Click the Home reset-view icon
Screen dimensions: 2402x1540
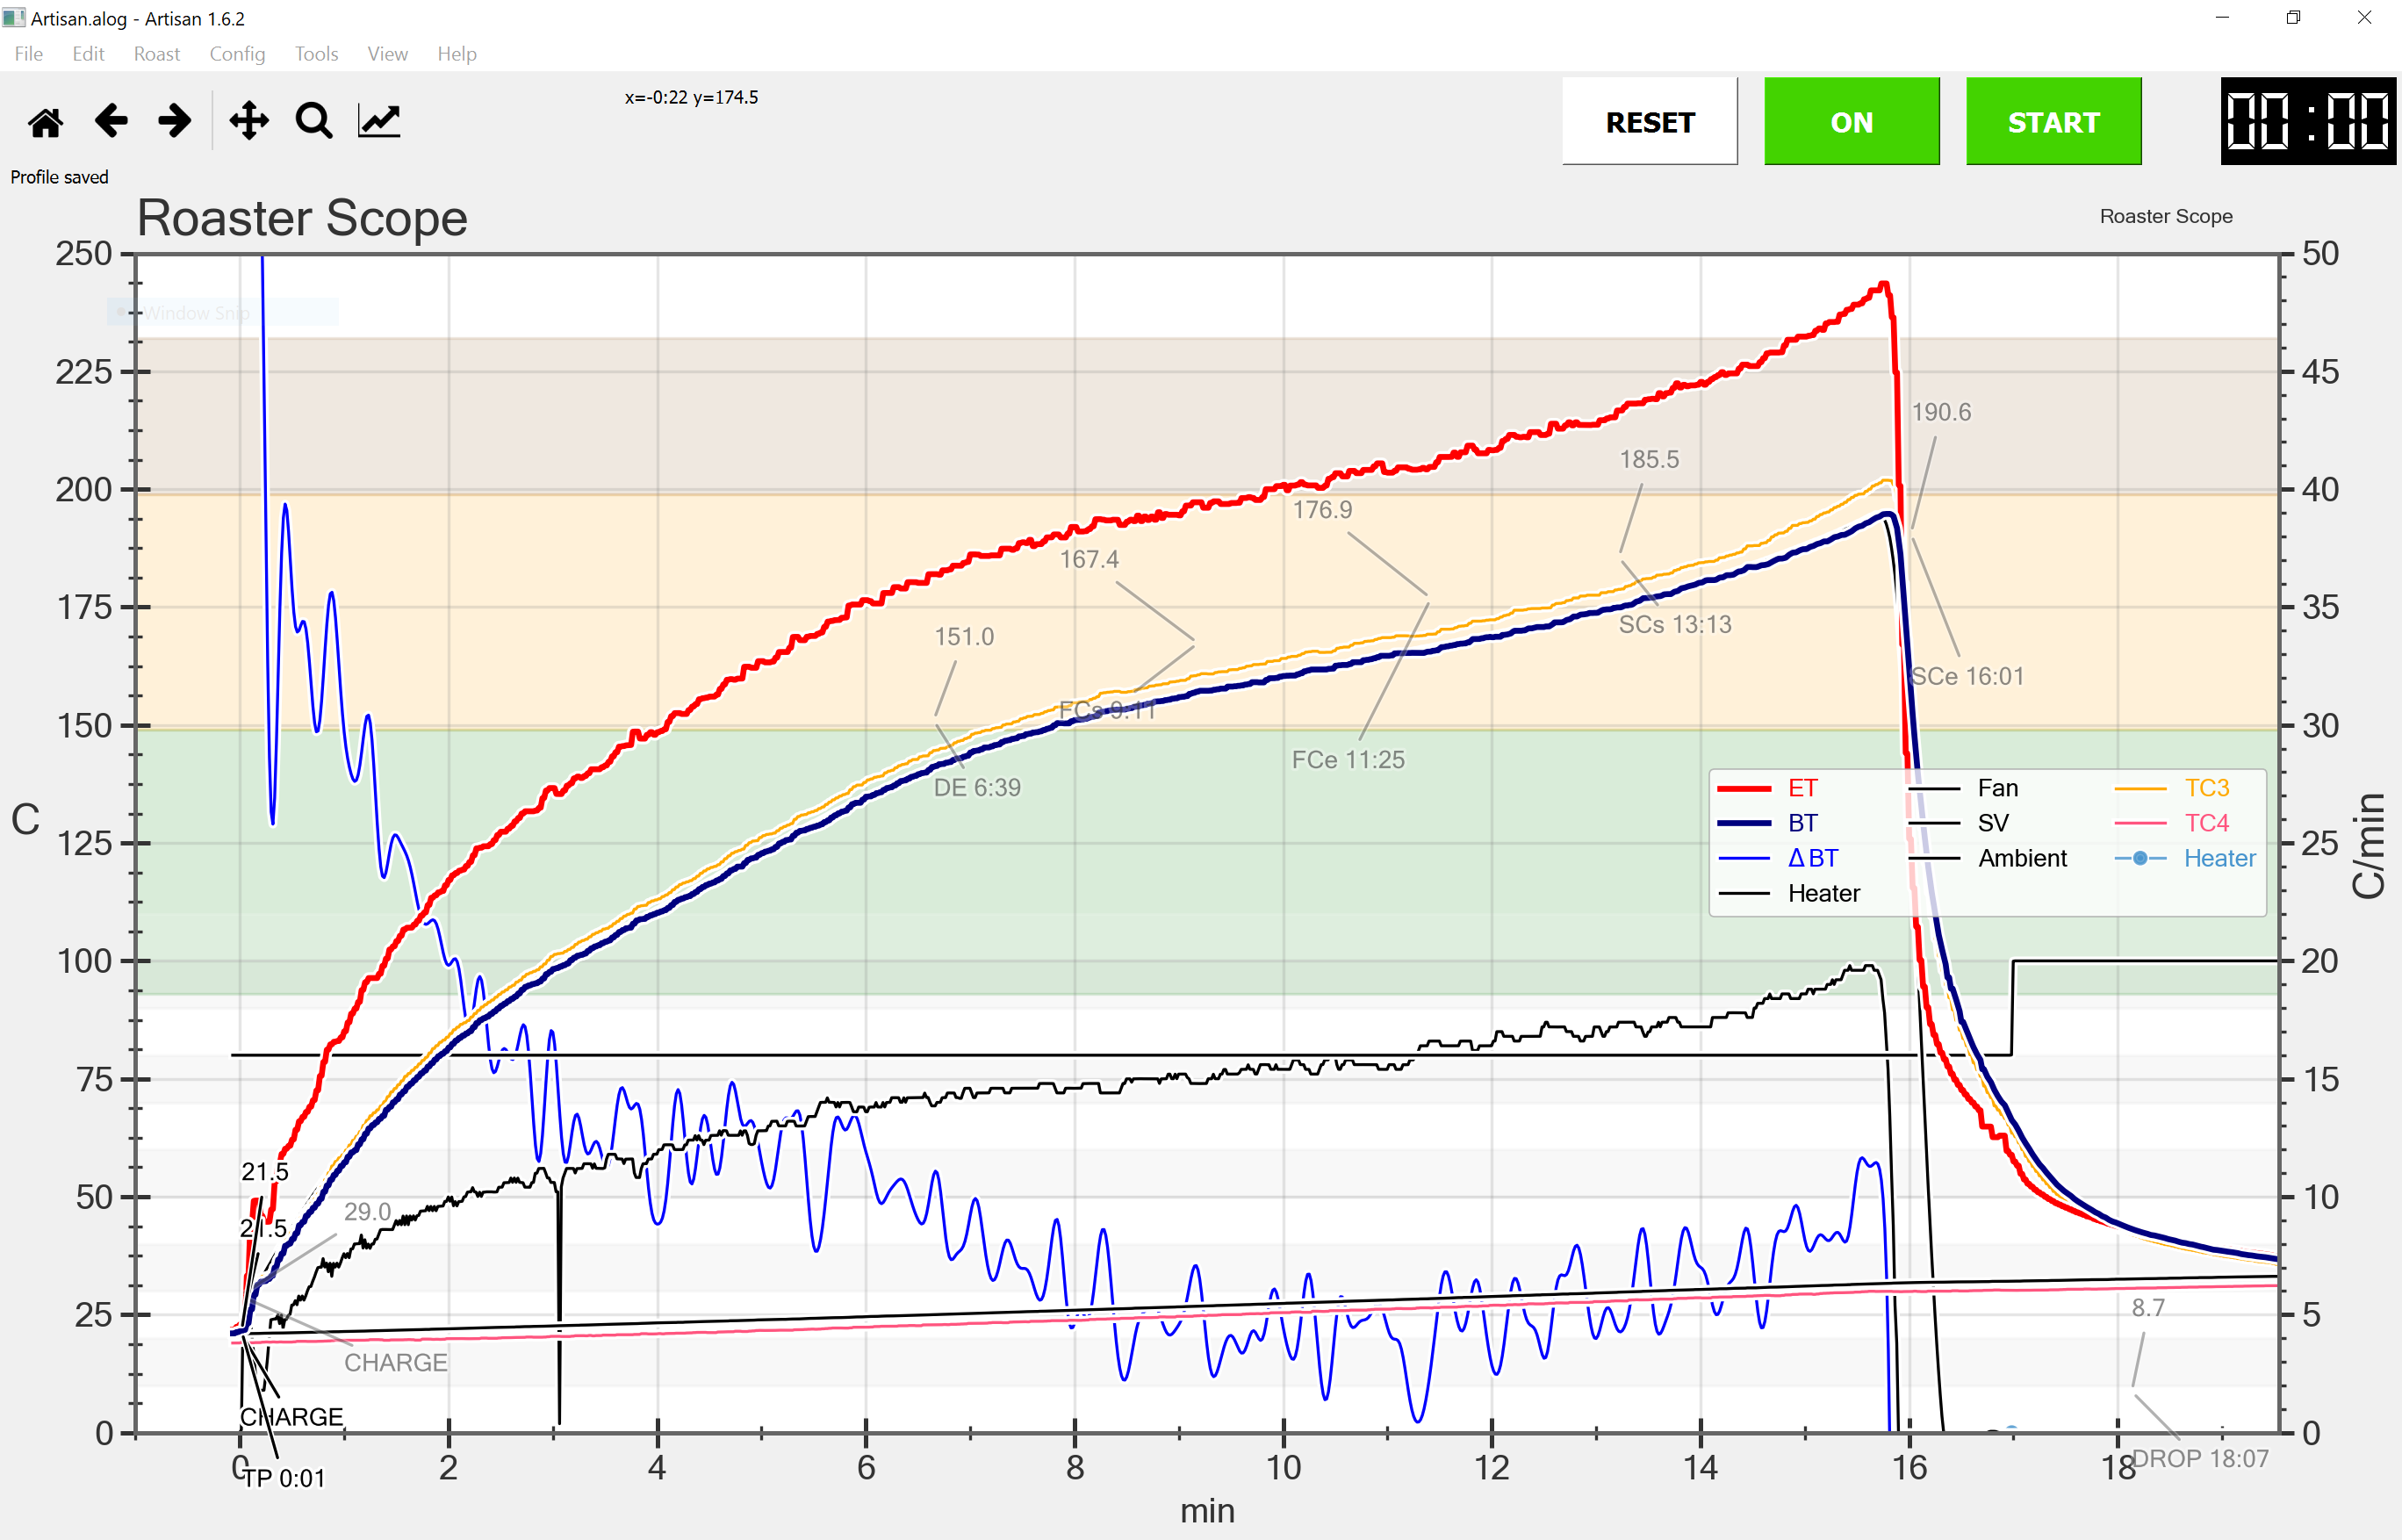click(46, 122)
